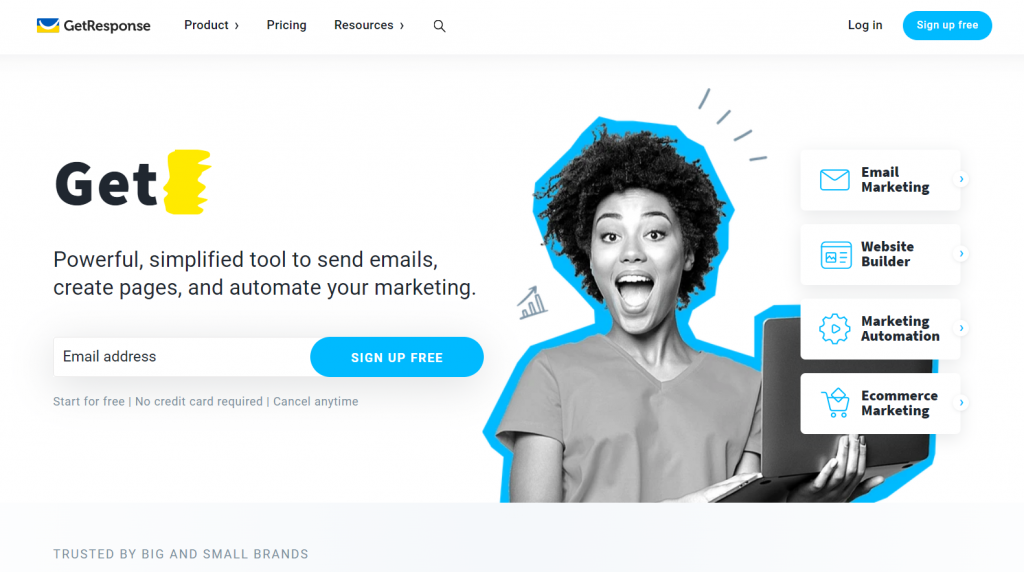This screenshot has height=572, width=1024.
Task: Focus the Email address input field
Action: tap(182, 357)
